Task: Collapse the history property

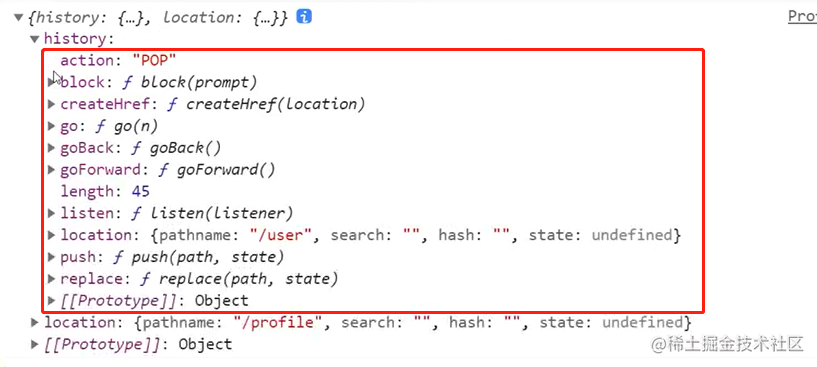Action: tap(34, 39)
